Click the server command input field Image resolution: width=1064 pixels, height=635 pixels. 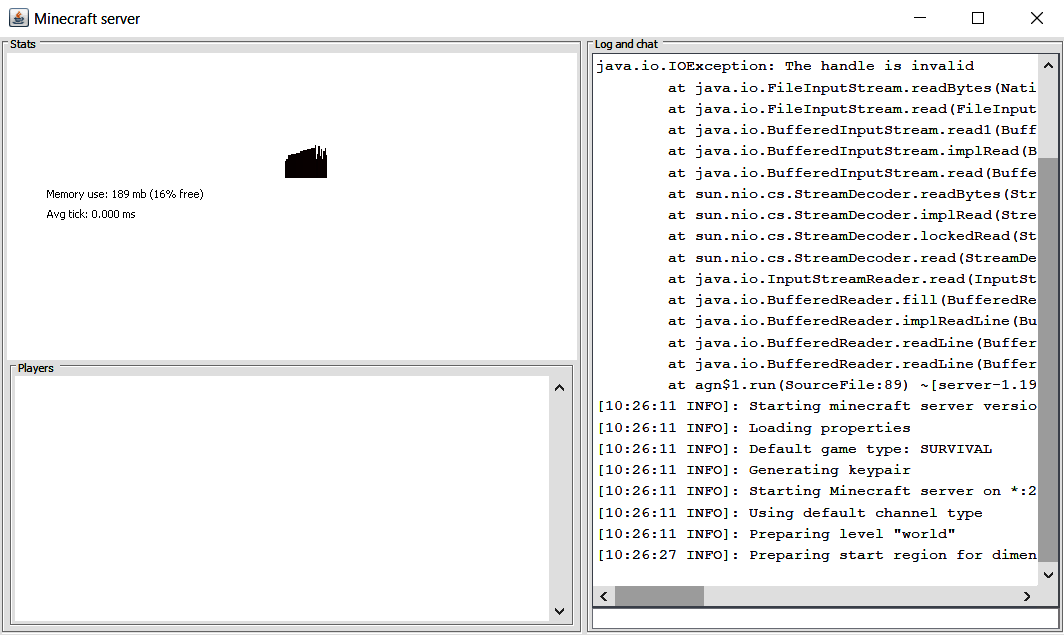pos(825,619)
